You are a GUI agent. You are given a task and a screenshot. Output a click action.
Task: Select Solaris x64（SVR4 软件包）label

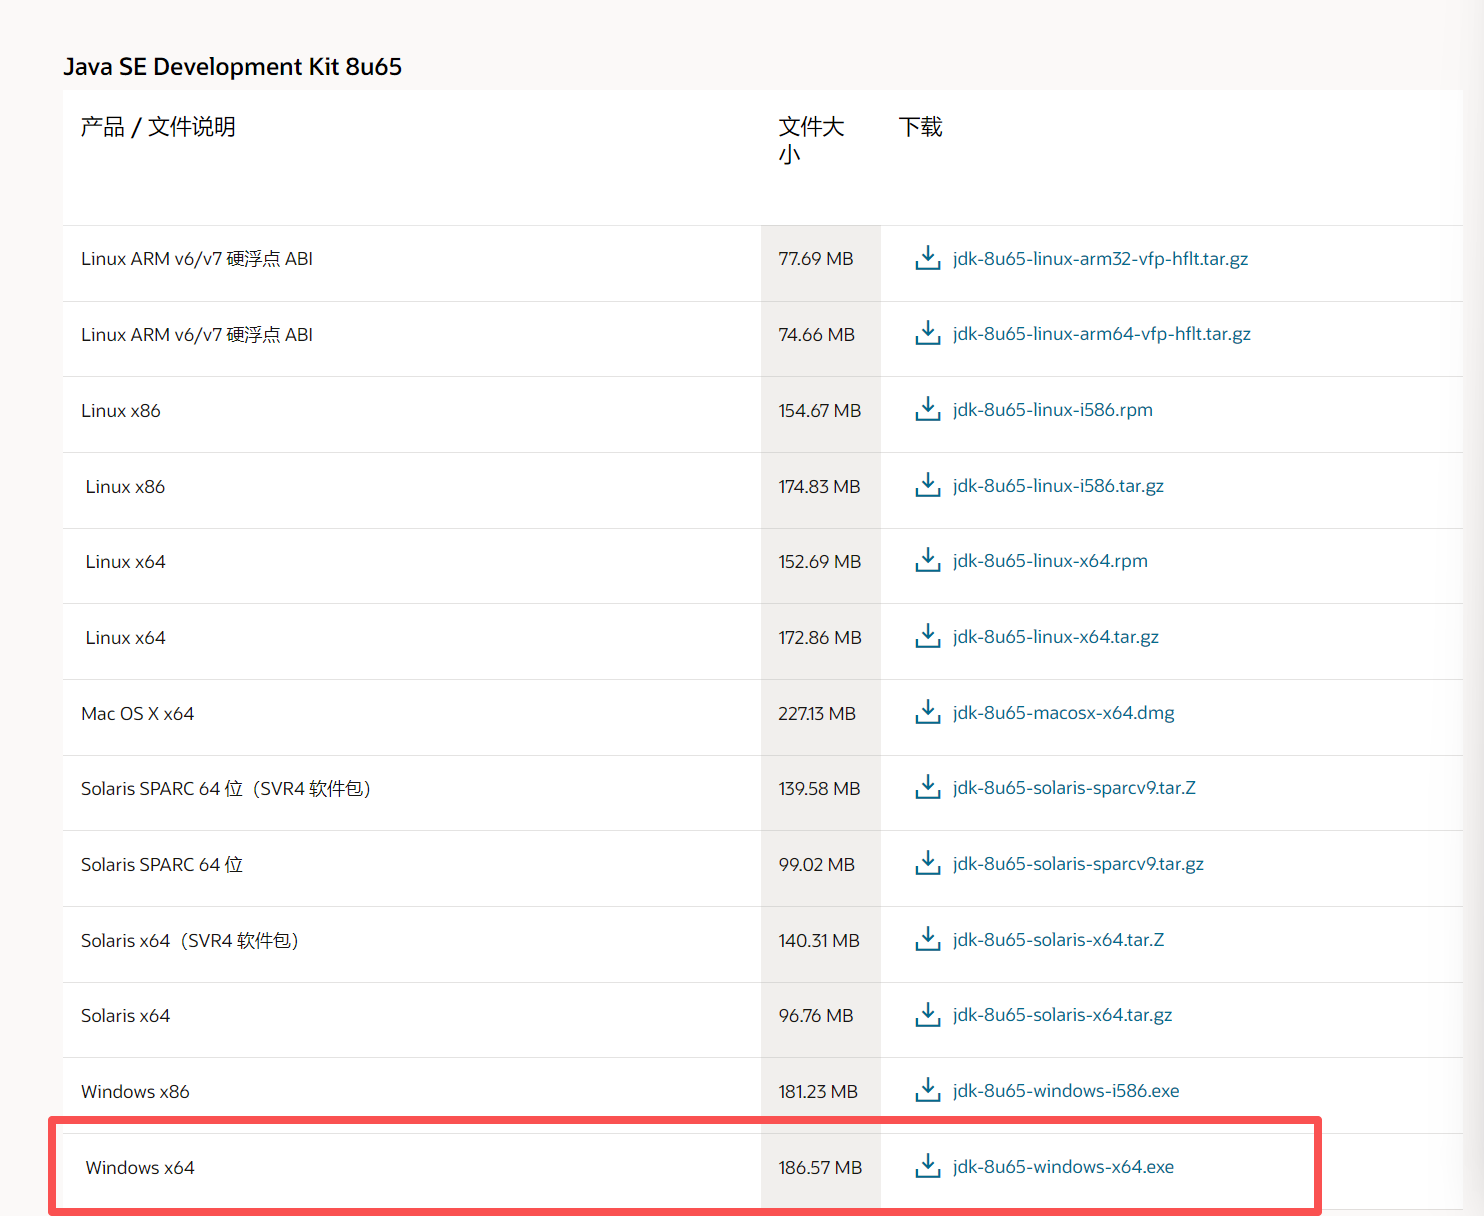pos(190,940)
